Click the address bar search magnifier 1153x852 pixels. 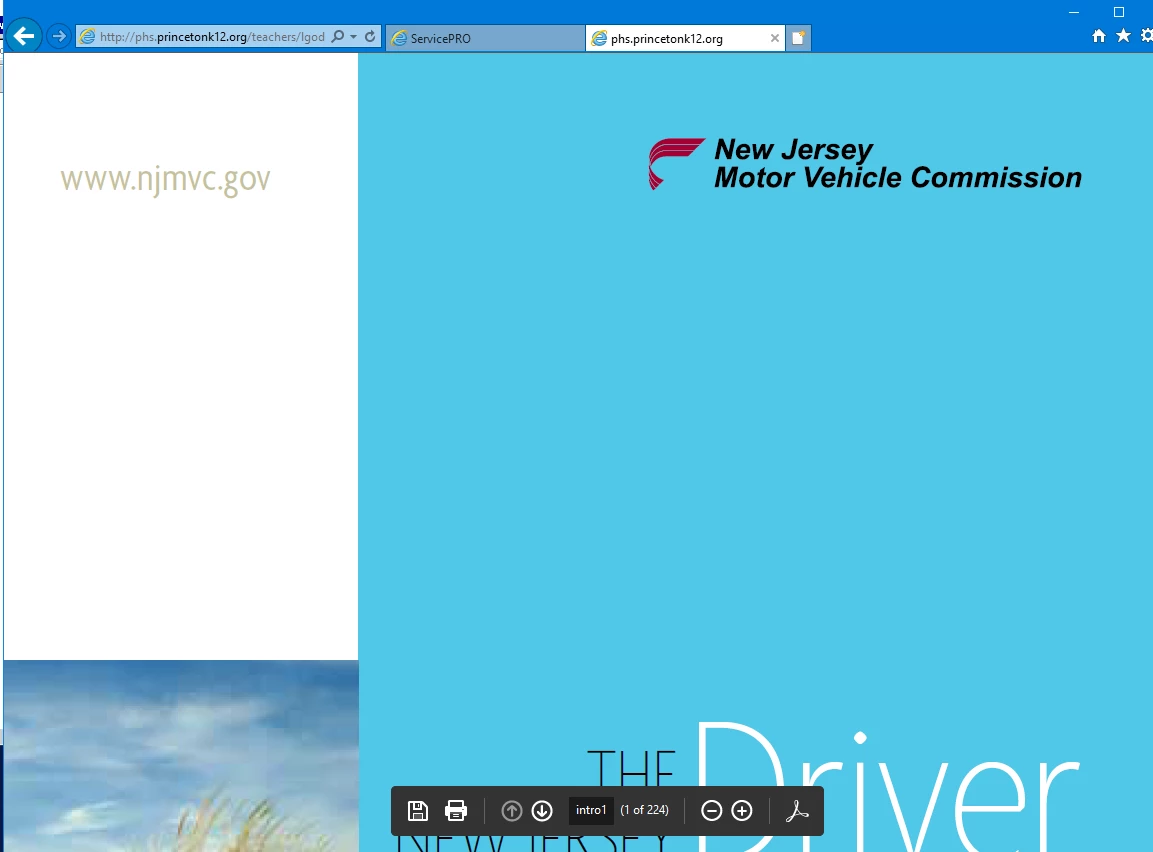338,36
